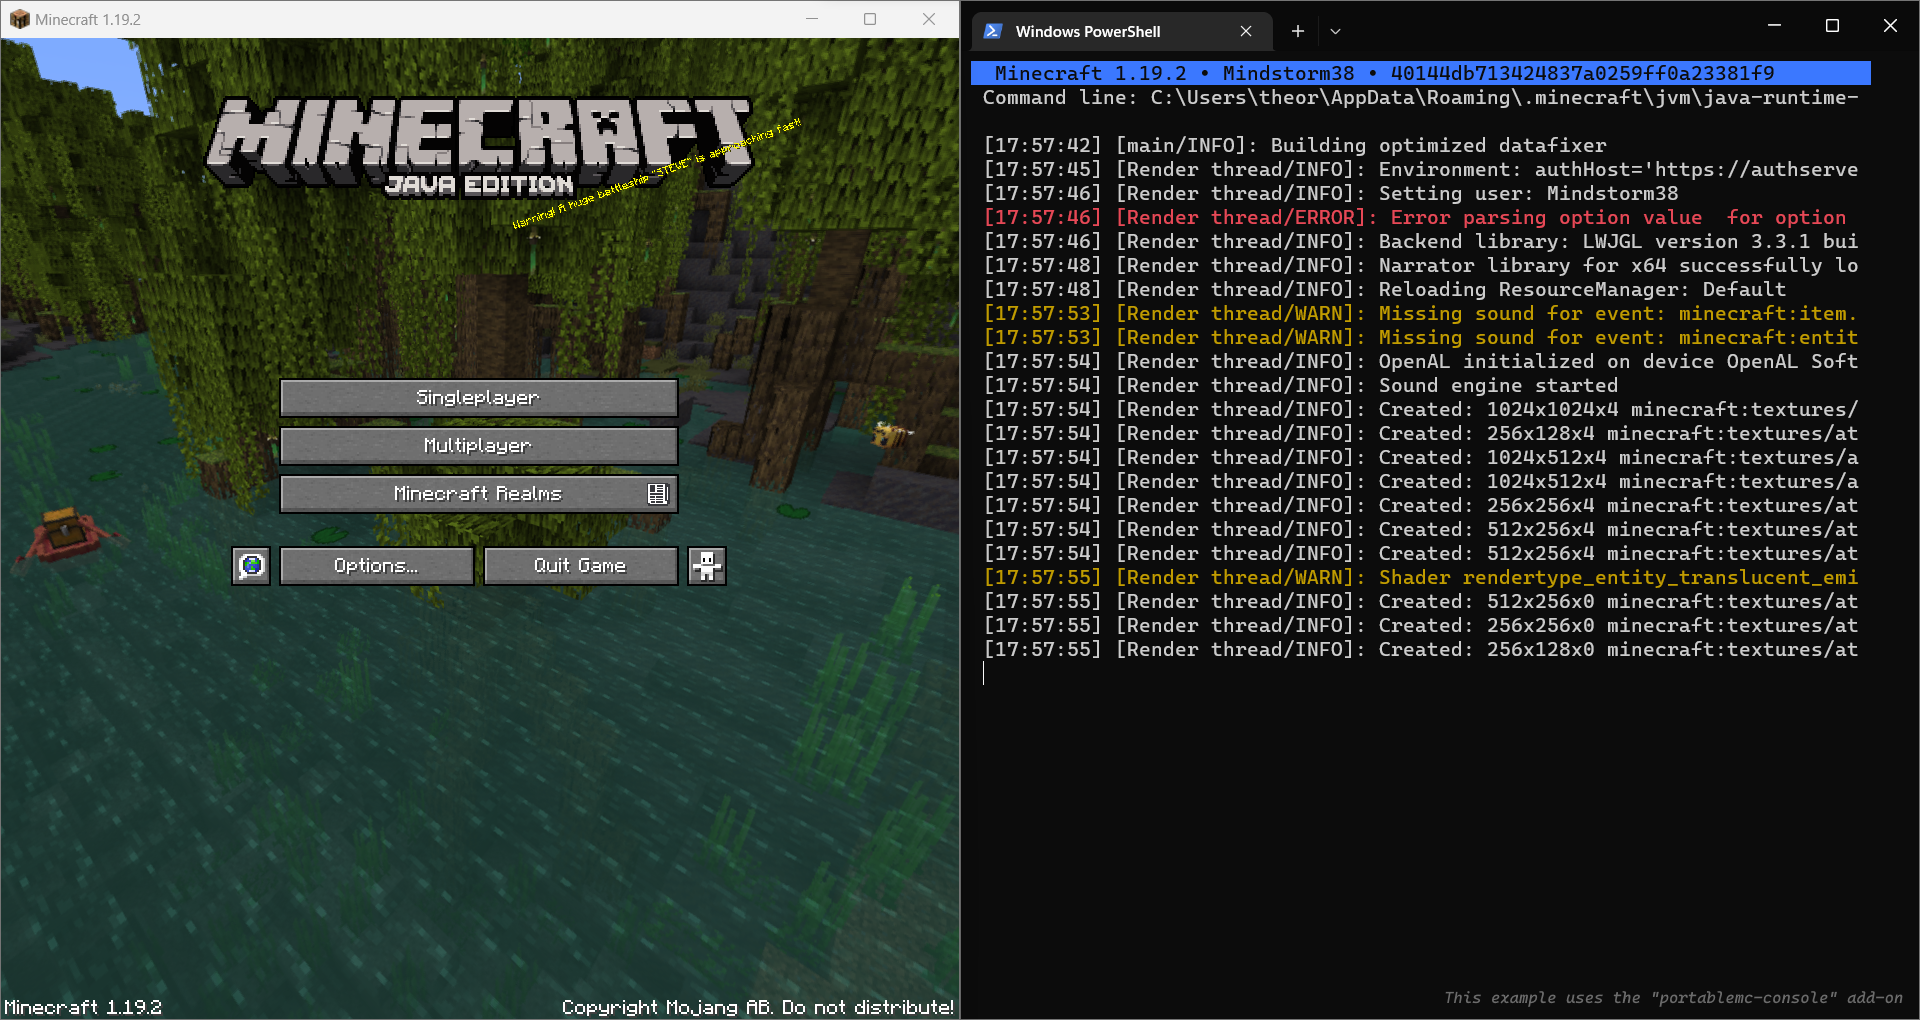The image size is (1920, 1020).
Task: Start Singleplayer mode
Action: (x=479, y=398)
